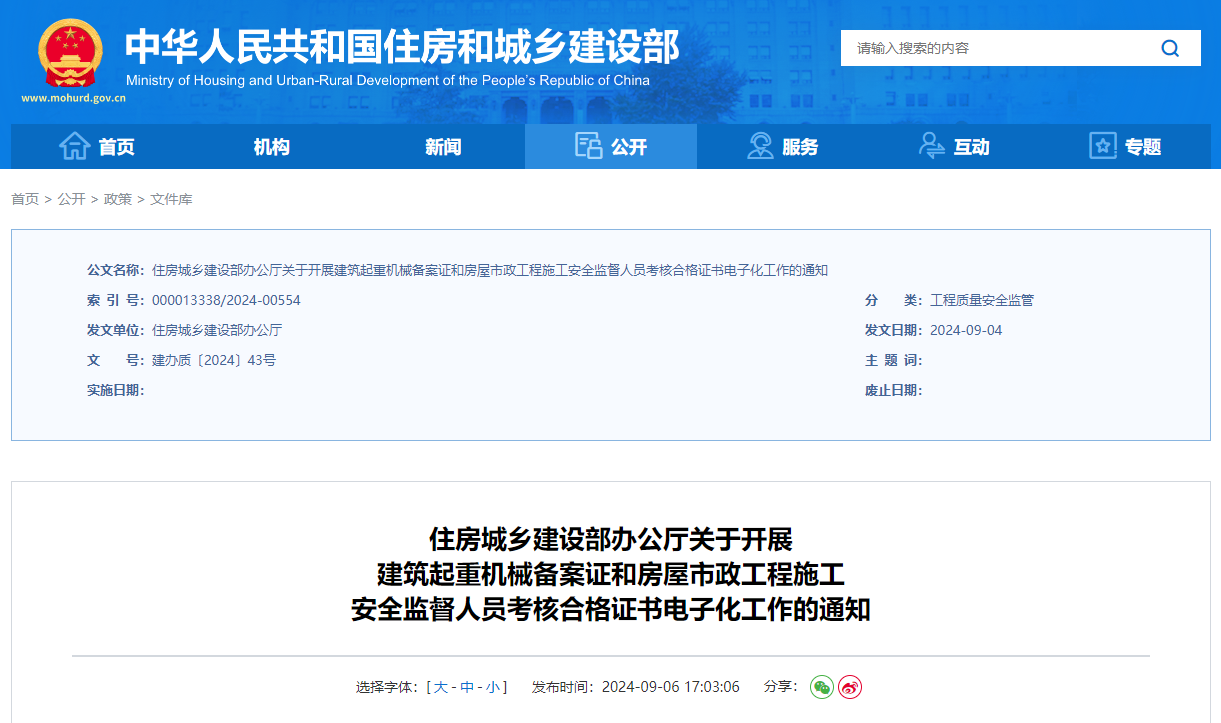Open the 公开 breadcrumb link
The width and height of the screenshot is (1221, 723).
[x=71, y=199]
